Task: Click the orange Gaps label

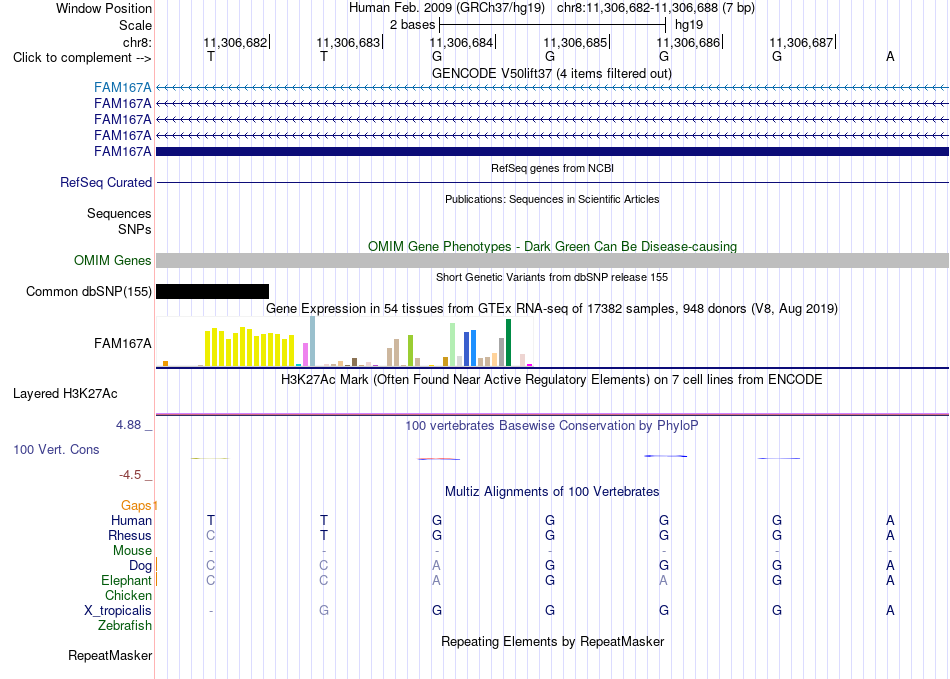Action: 136,505
